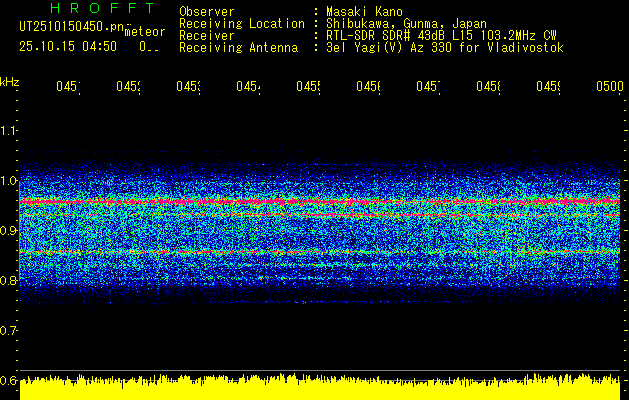This screenshot has width=629, height=400.
Task: Click the 1.1 frequency axis label
Action: pyautogui.click(x=8, y=131)
